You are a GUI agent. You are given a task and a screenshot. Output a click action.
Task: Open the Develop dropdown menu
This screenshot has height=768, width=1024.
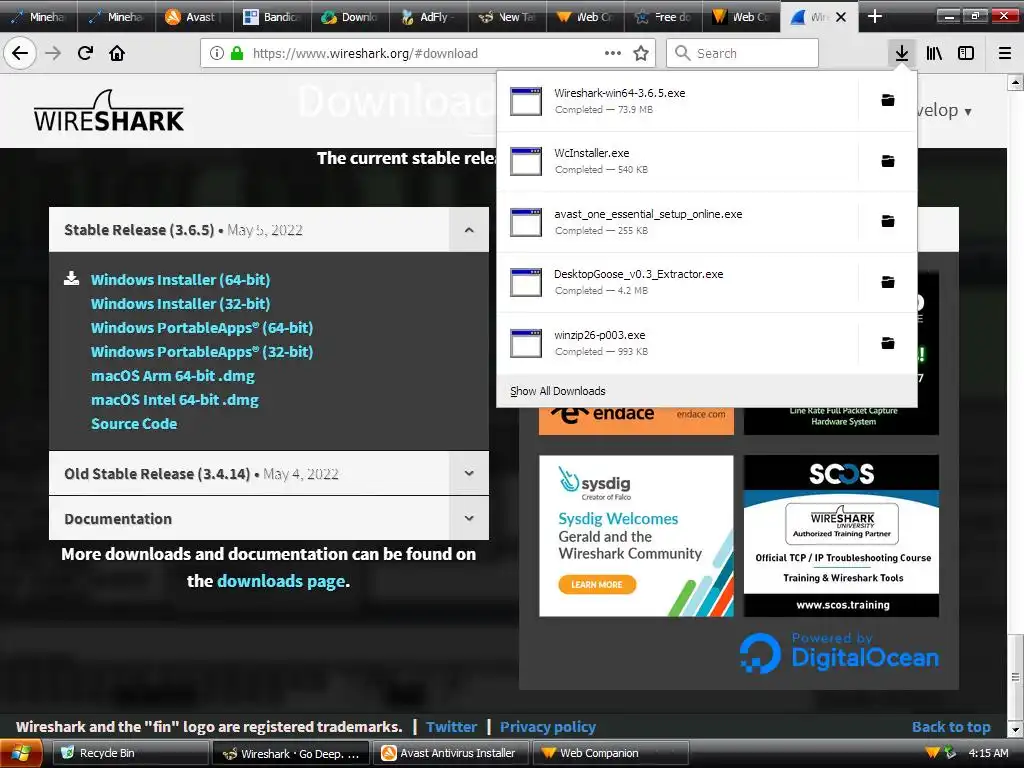[x=945, y=110]
